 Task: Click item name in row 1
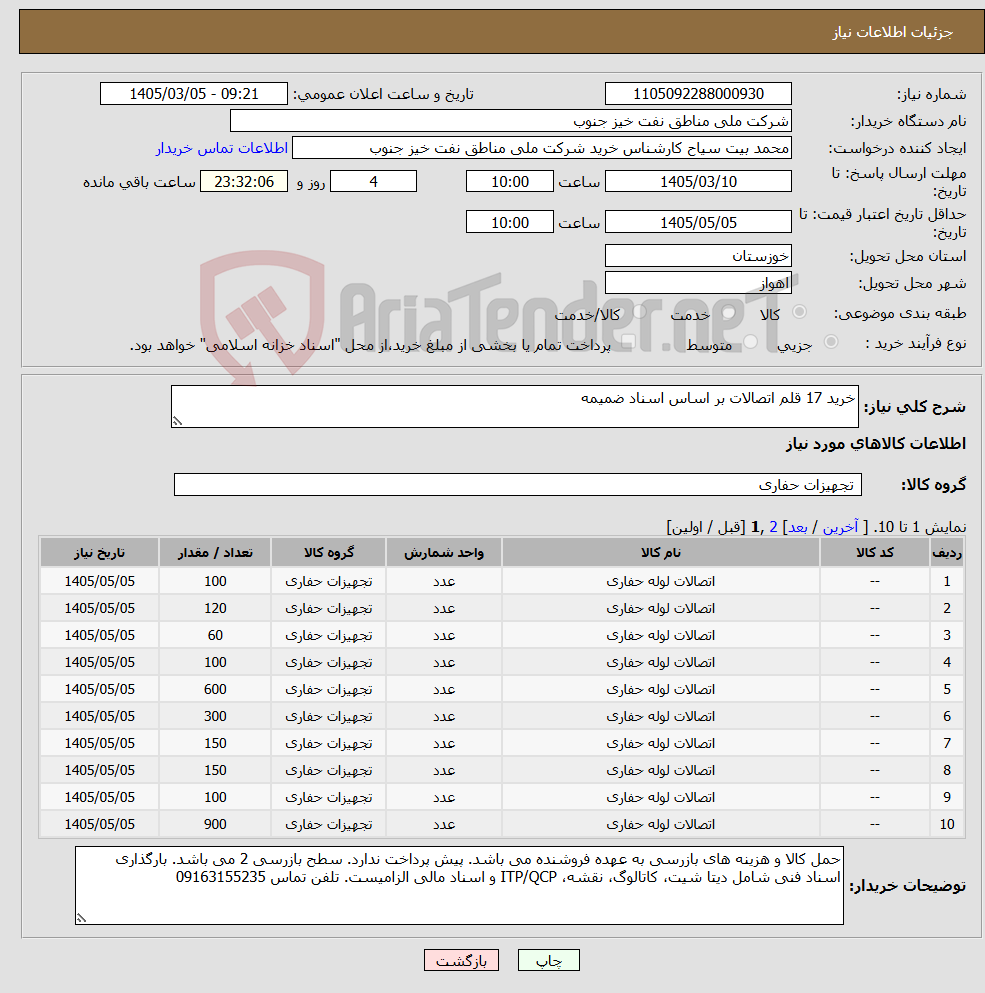point(661,581)
